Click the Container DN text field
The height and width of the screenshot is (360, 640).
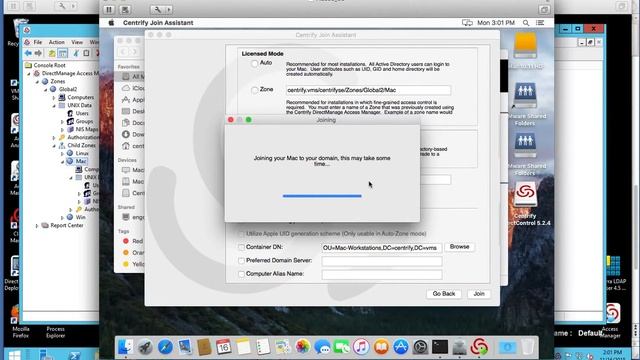click(x=382, y=248)
